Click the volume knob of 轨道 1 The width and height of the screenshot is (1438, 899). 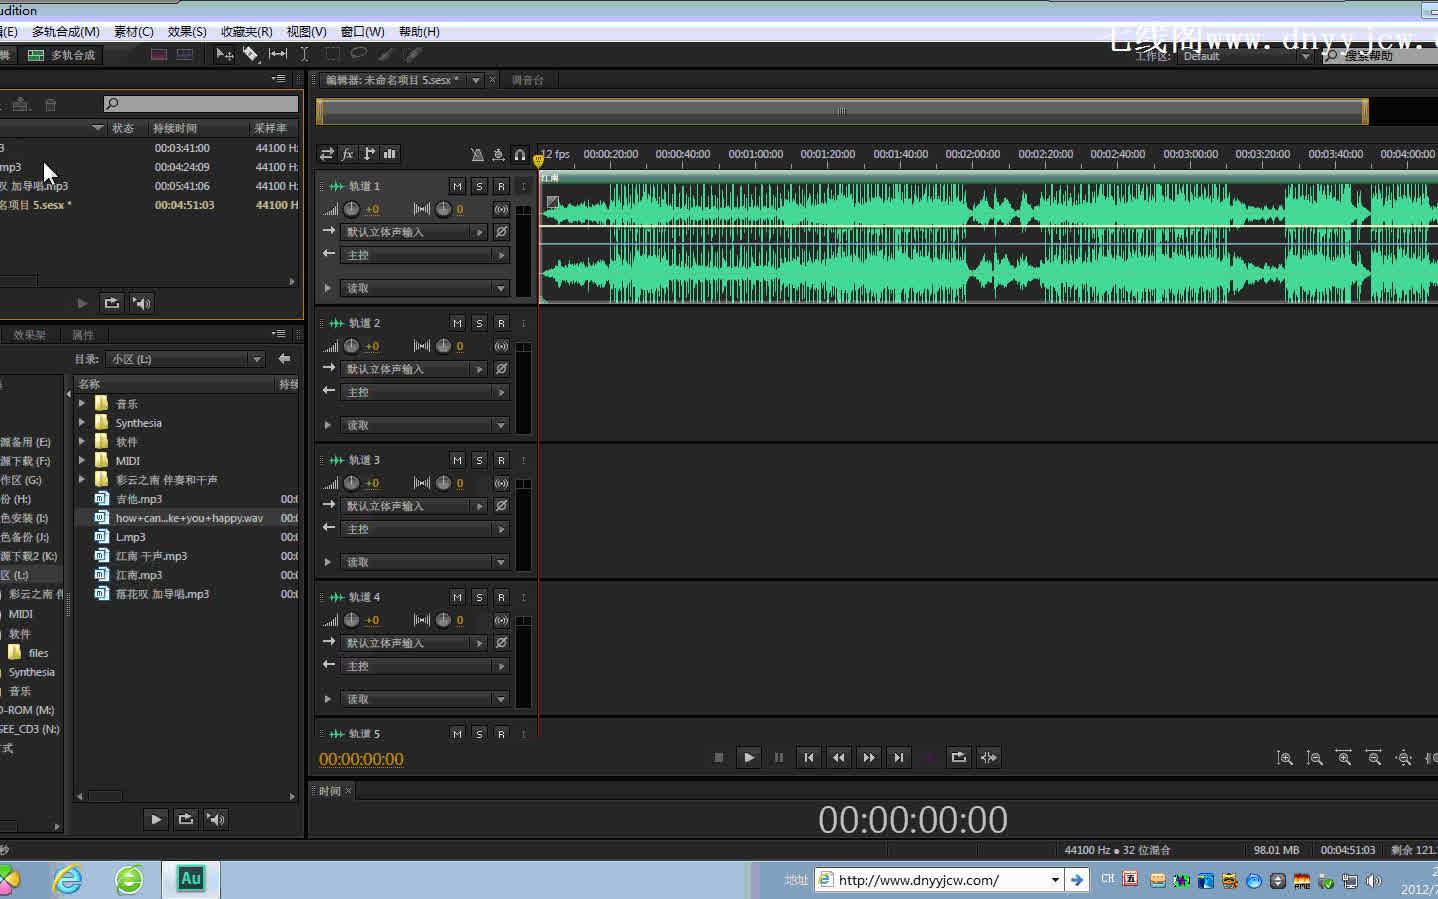tap(351, 209)
